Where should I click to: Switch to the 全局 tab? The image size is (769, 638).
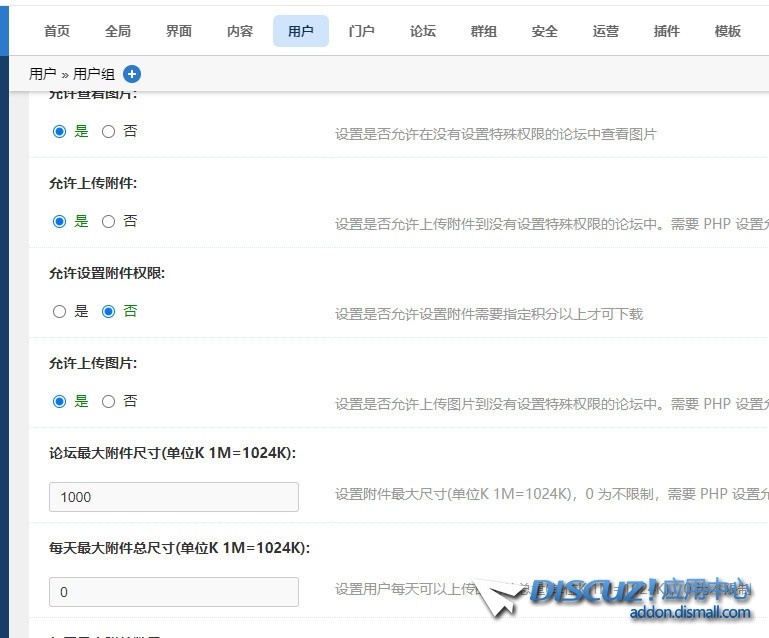(x=118, y=31)
